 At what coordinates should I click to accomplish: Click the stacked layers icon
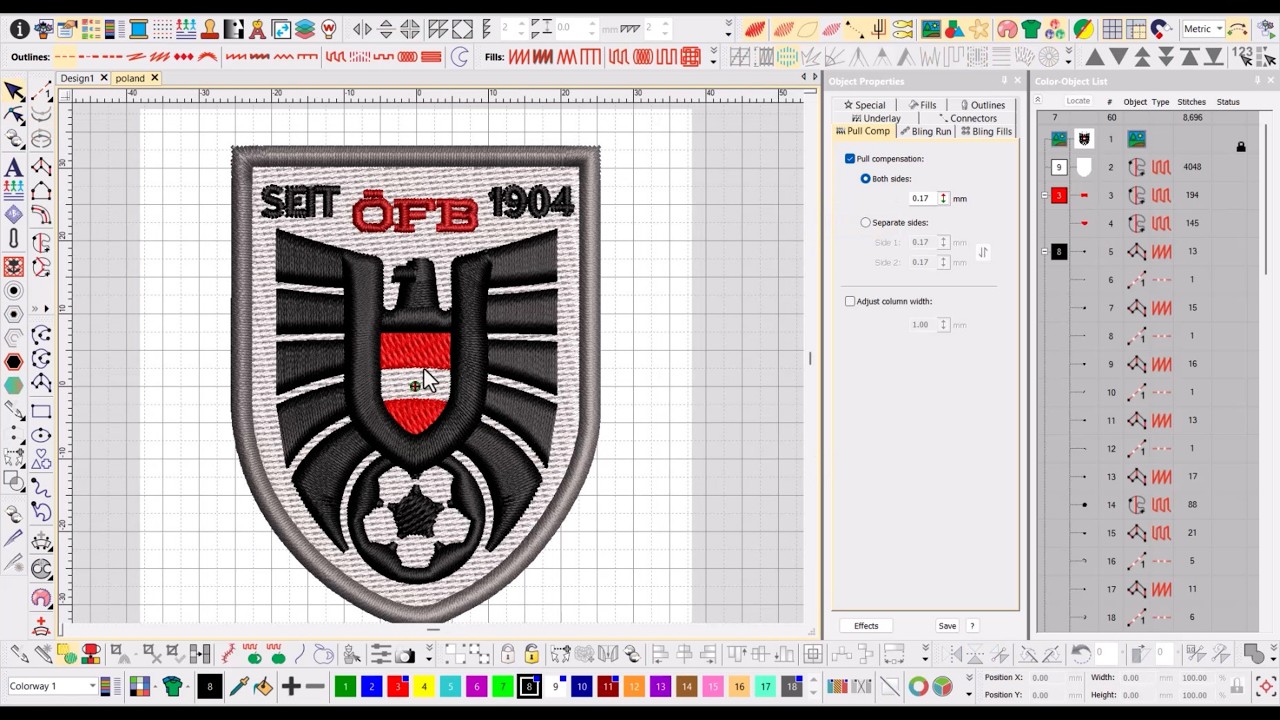(x=305, y=29)
